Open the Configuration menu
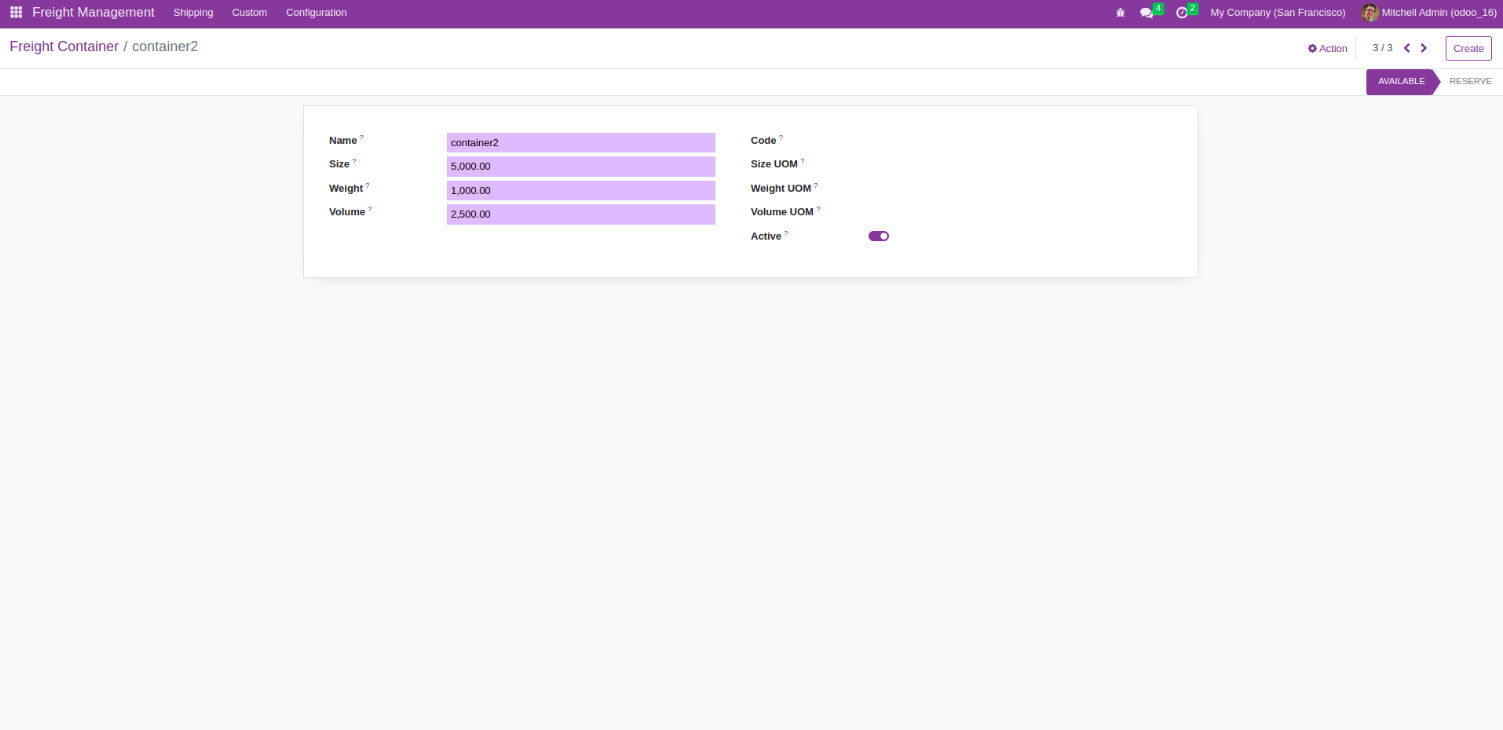Screen dimensions: 1503x730 pyautogui.click(x=316, y=13)
